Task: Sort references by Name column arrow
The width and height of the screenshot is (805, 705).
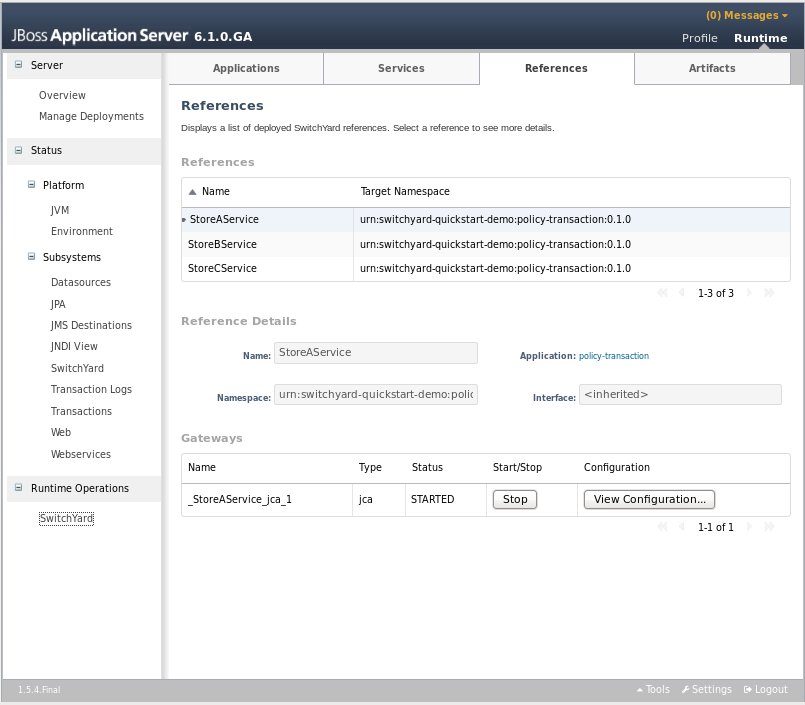Action: tap(193, 192)
